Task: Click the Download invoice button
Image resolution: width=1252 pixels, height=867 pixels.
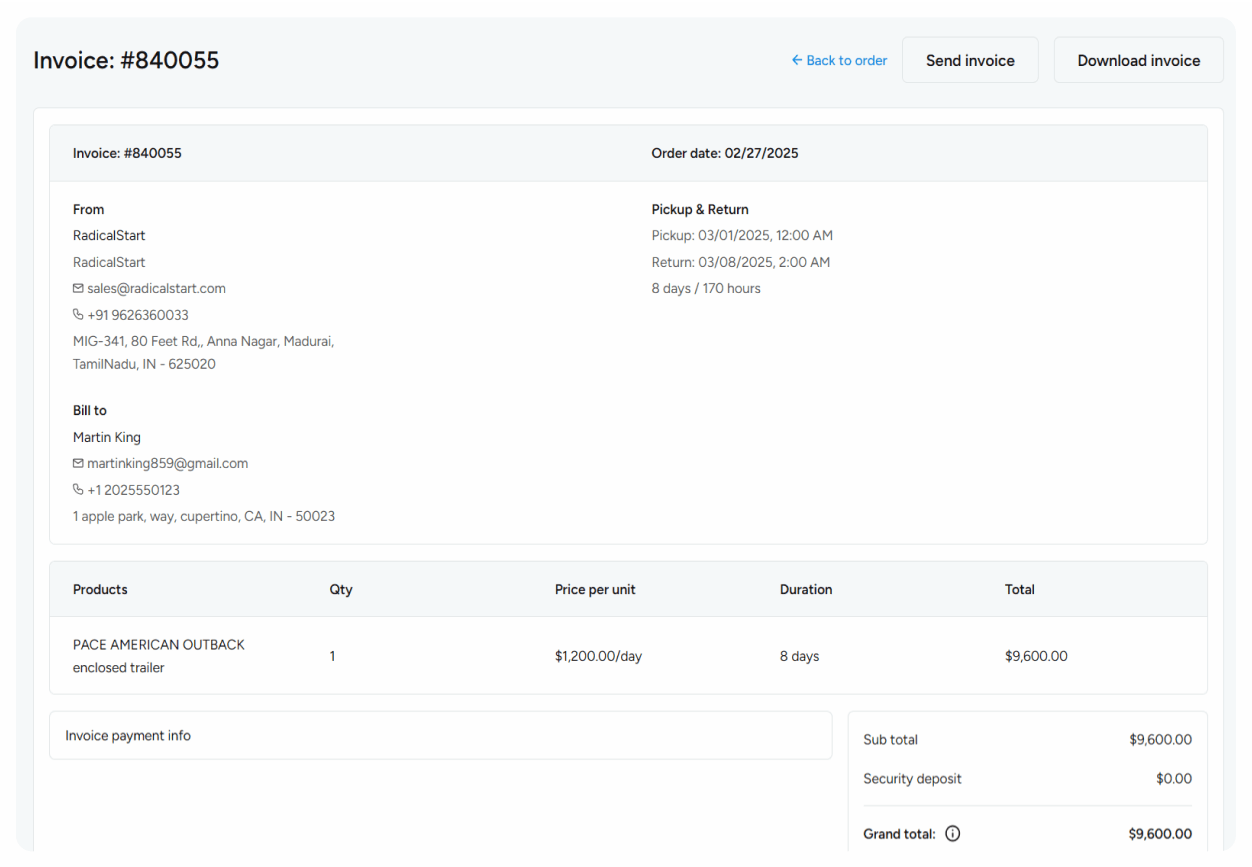Action: coord(1138,60)
